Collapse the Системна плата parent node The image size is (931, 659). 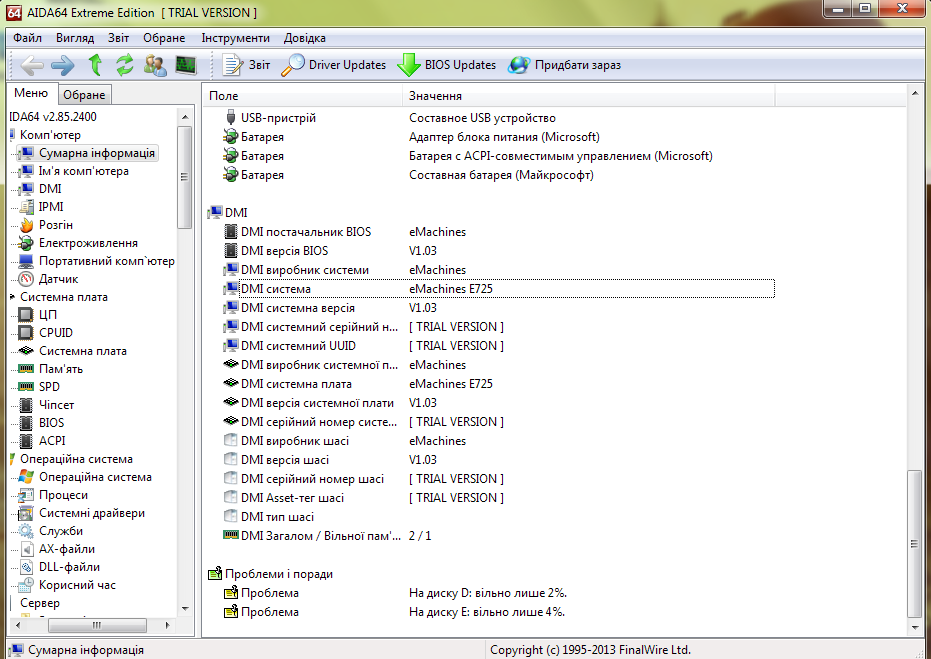tap(12, 297)
